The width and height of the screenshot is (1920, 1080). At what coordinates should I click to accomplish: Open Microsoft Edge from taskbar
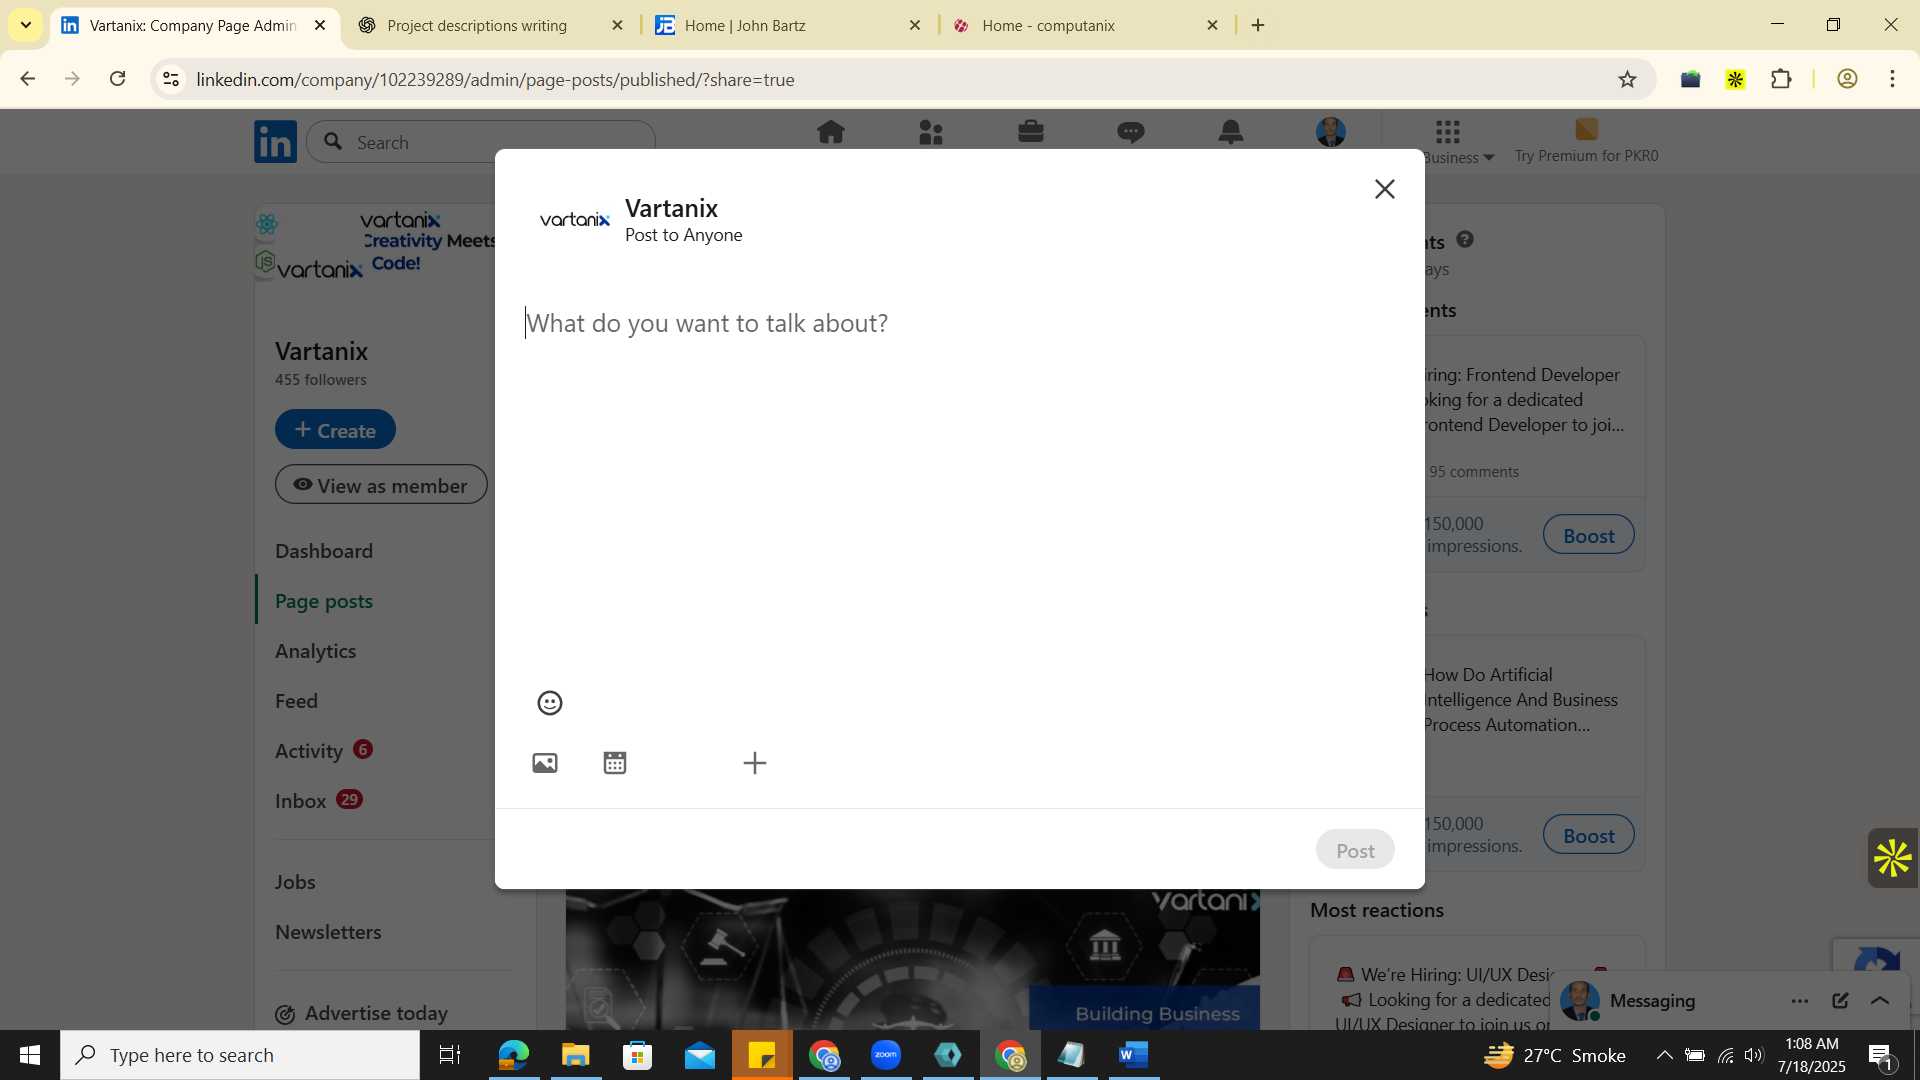[x=513, y=1055]
